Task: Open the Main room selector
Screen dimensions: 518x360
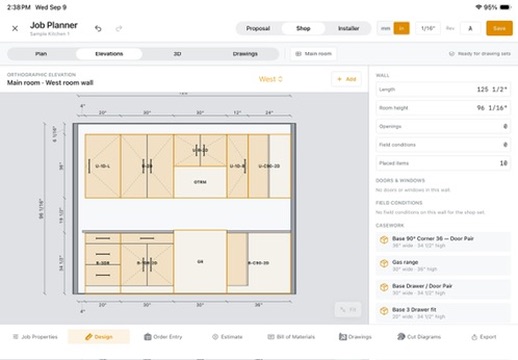Action: [313, 54]
